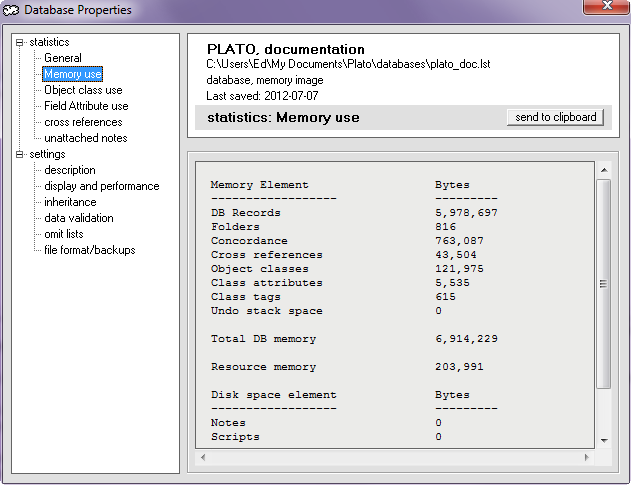The width and height of the screenshot is (631, 485).
Task: Click the vertical scrollbar thumb
Action: click(x=603, y=284)
